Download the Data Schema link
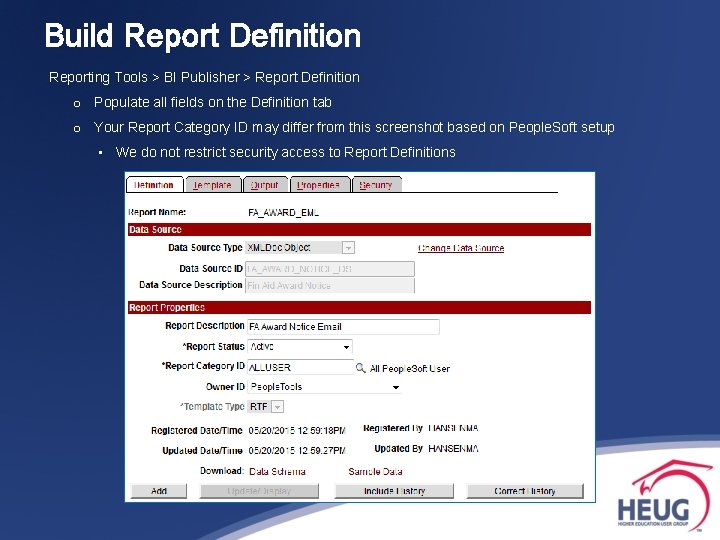Screen dimensions: 720x540 [x=277, y=472]
